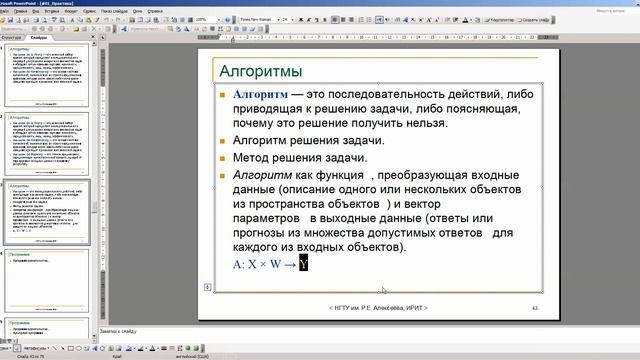Click the slide title Алгоритмы
Image resolution: width=640 pixels, height=360 pixels.
click(261, 71)
